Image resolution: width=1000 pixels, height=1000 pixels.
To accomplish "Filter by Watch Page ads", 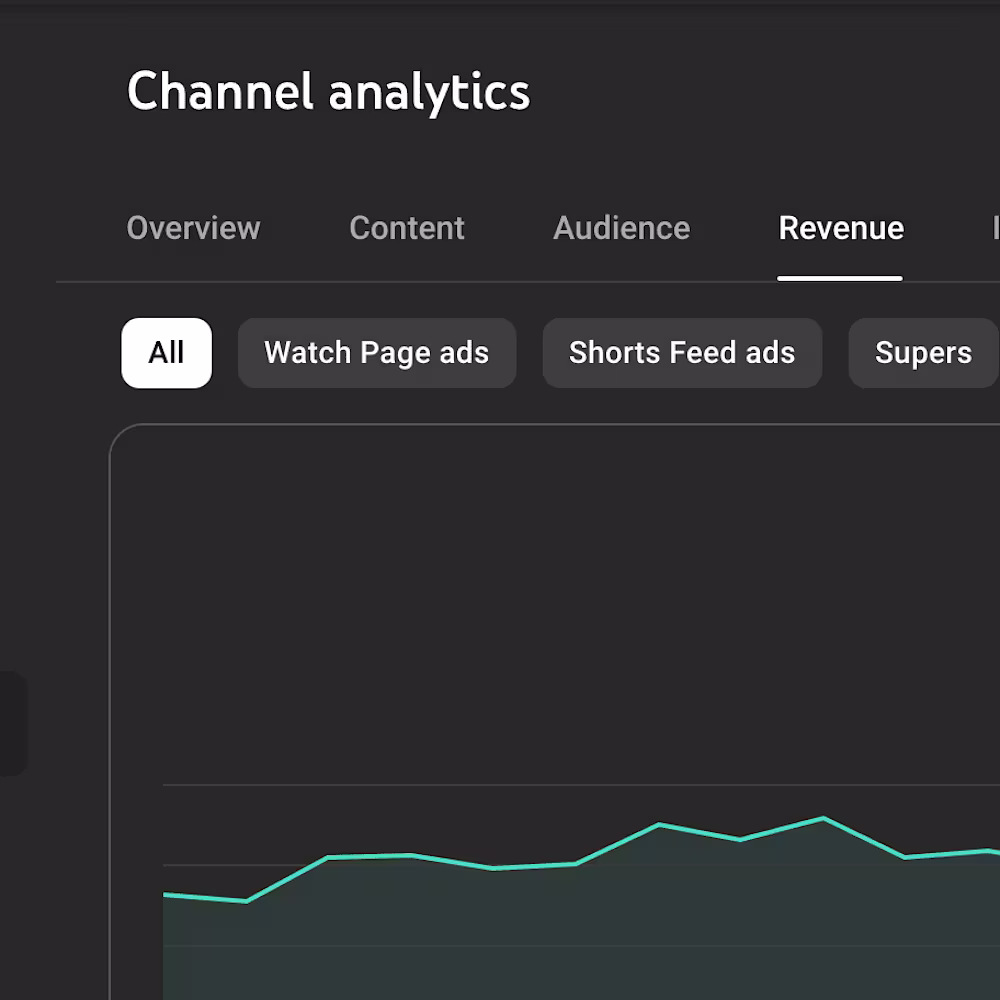I will pos(377,353).
